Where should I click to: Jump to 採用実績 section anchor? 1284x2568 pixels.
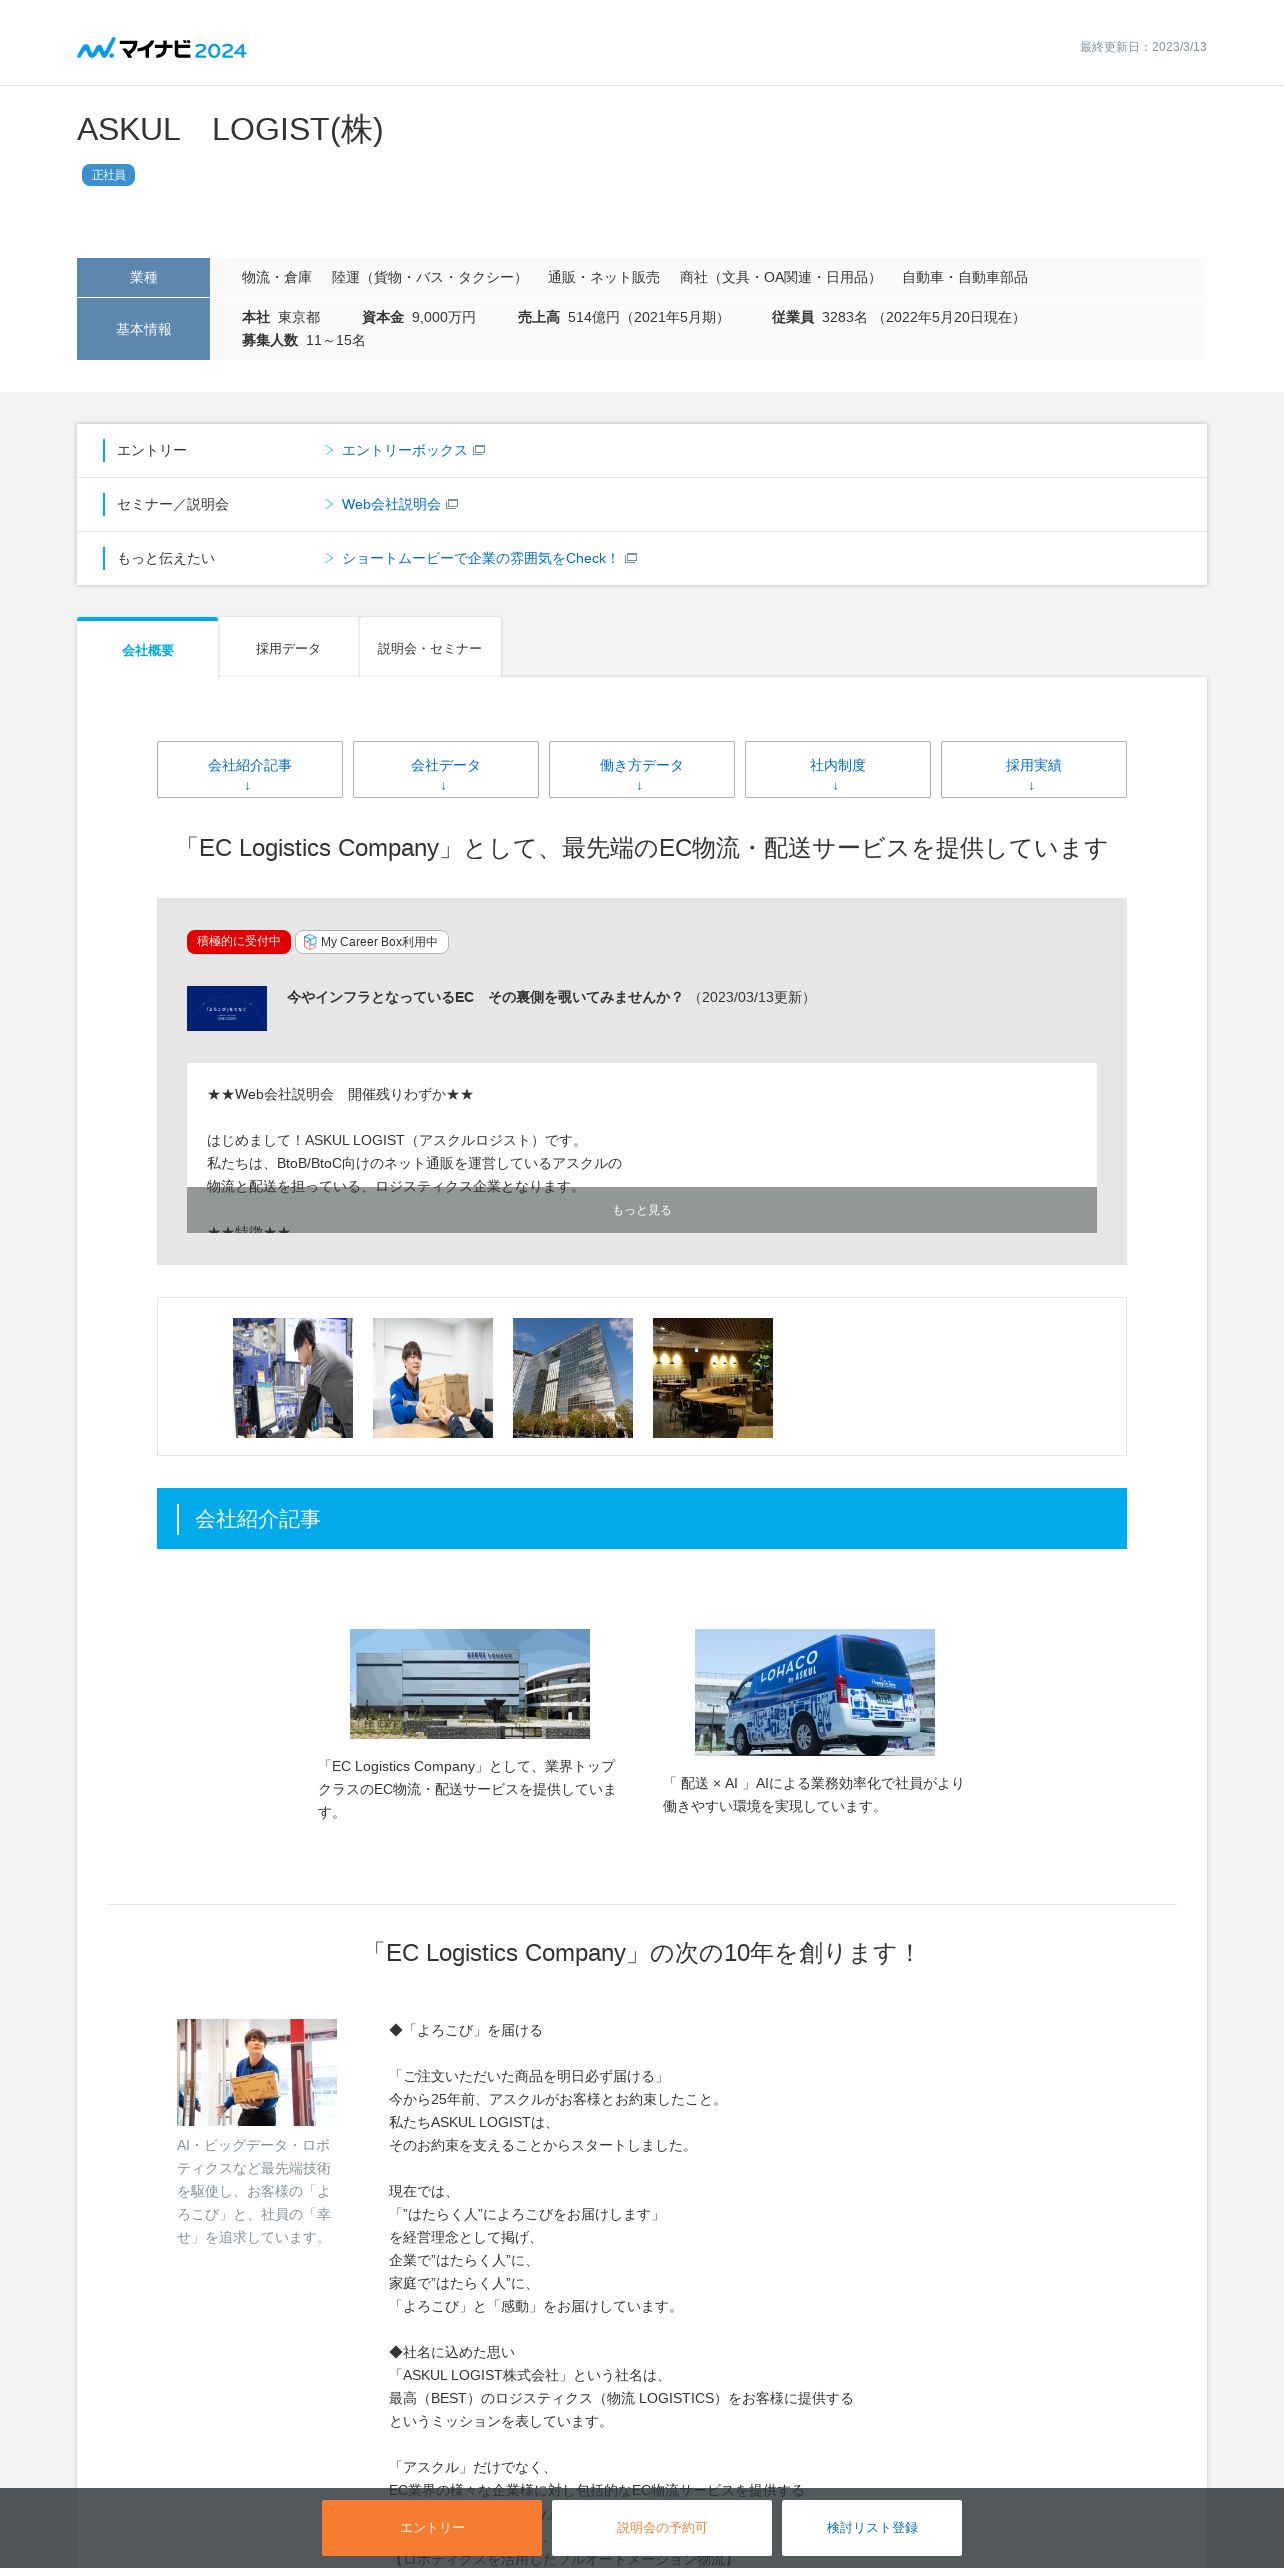point(1034,769)
